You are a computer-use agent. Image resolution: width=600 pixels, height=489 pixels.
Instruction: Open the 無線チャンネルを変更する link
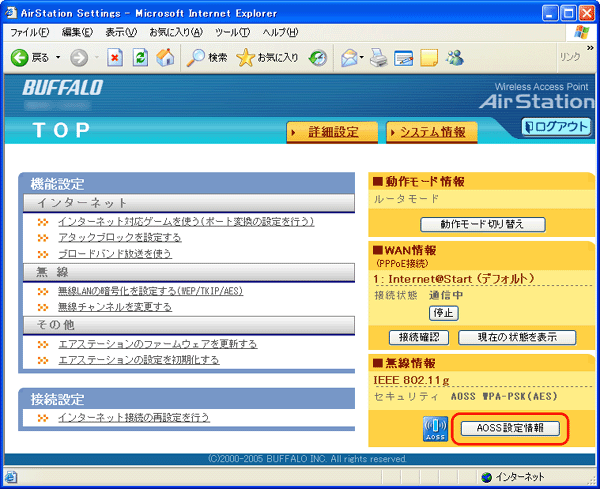pyautogui.click(x=115, y=307)
